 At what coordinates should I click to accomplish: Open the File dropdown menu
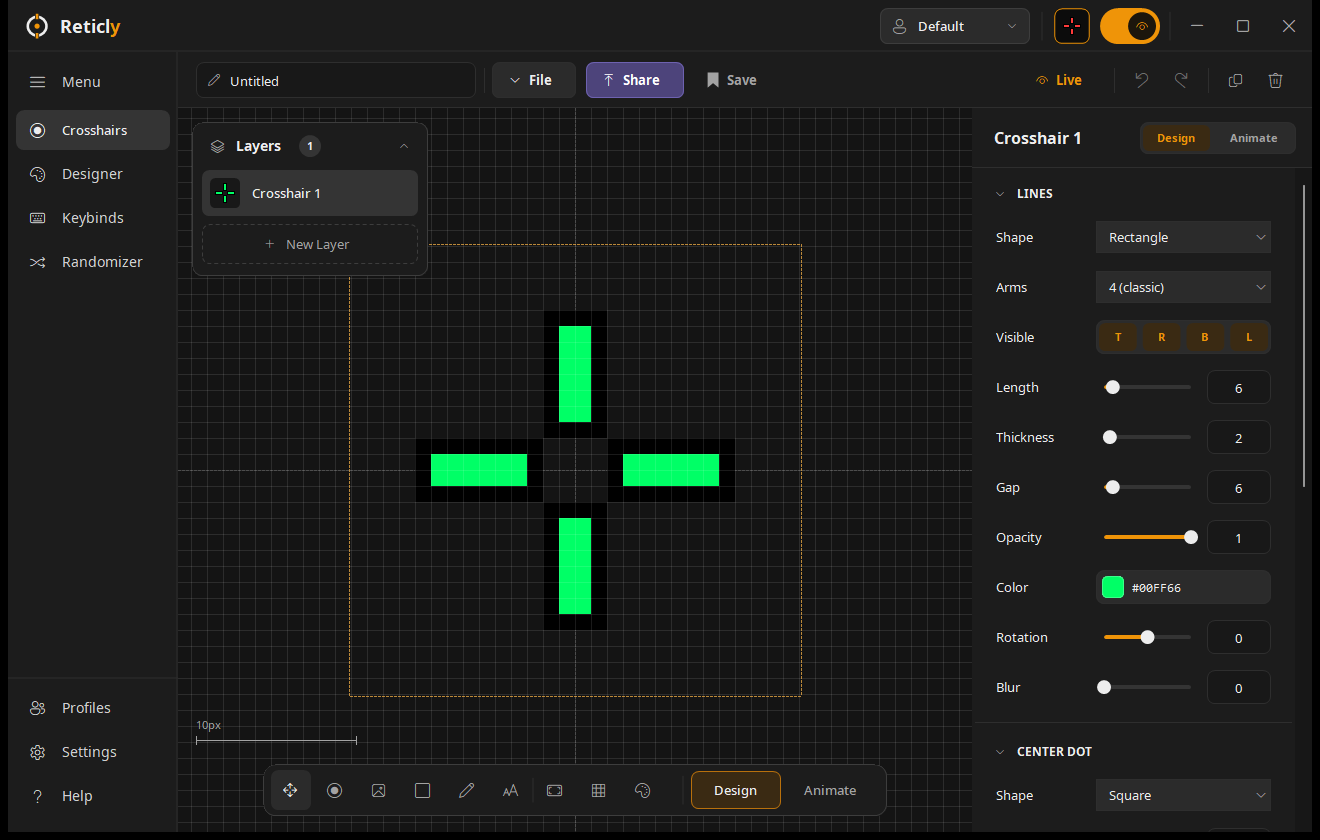[x=534, y=80]
